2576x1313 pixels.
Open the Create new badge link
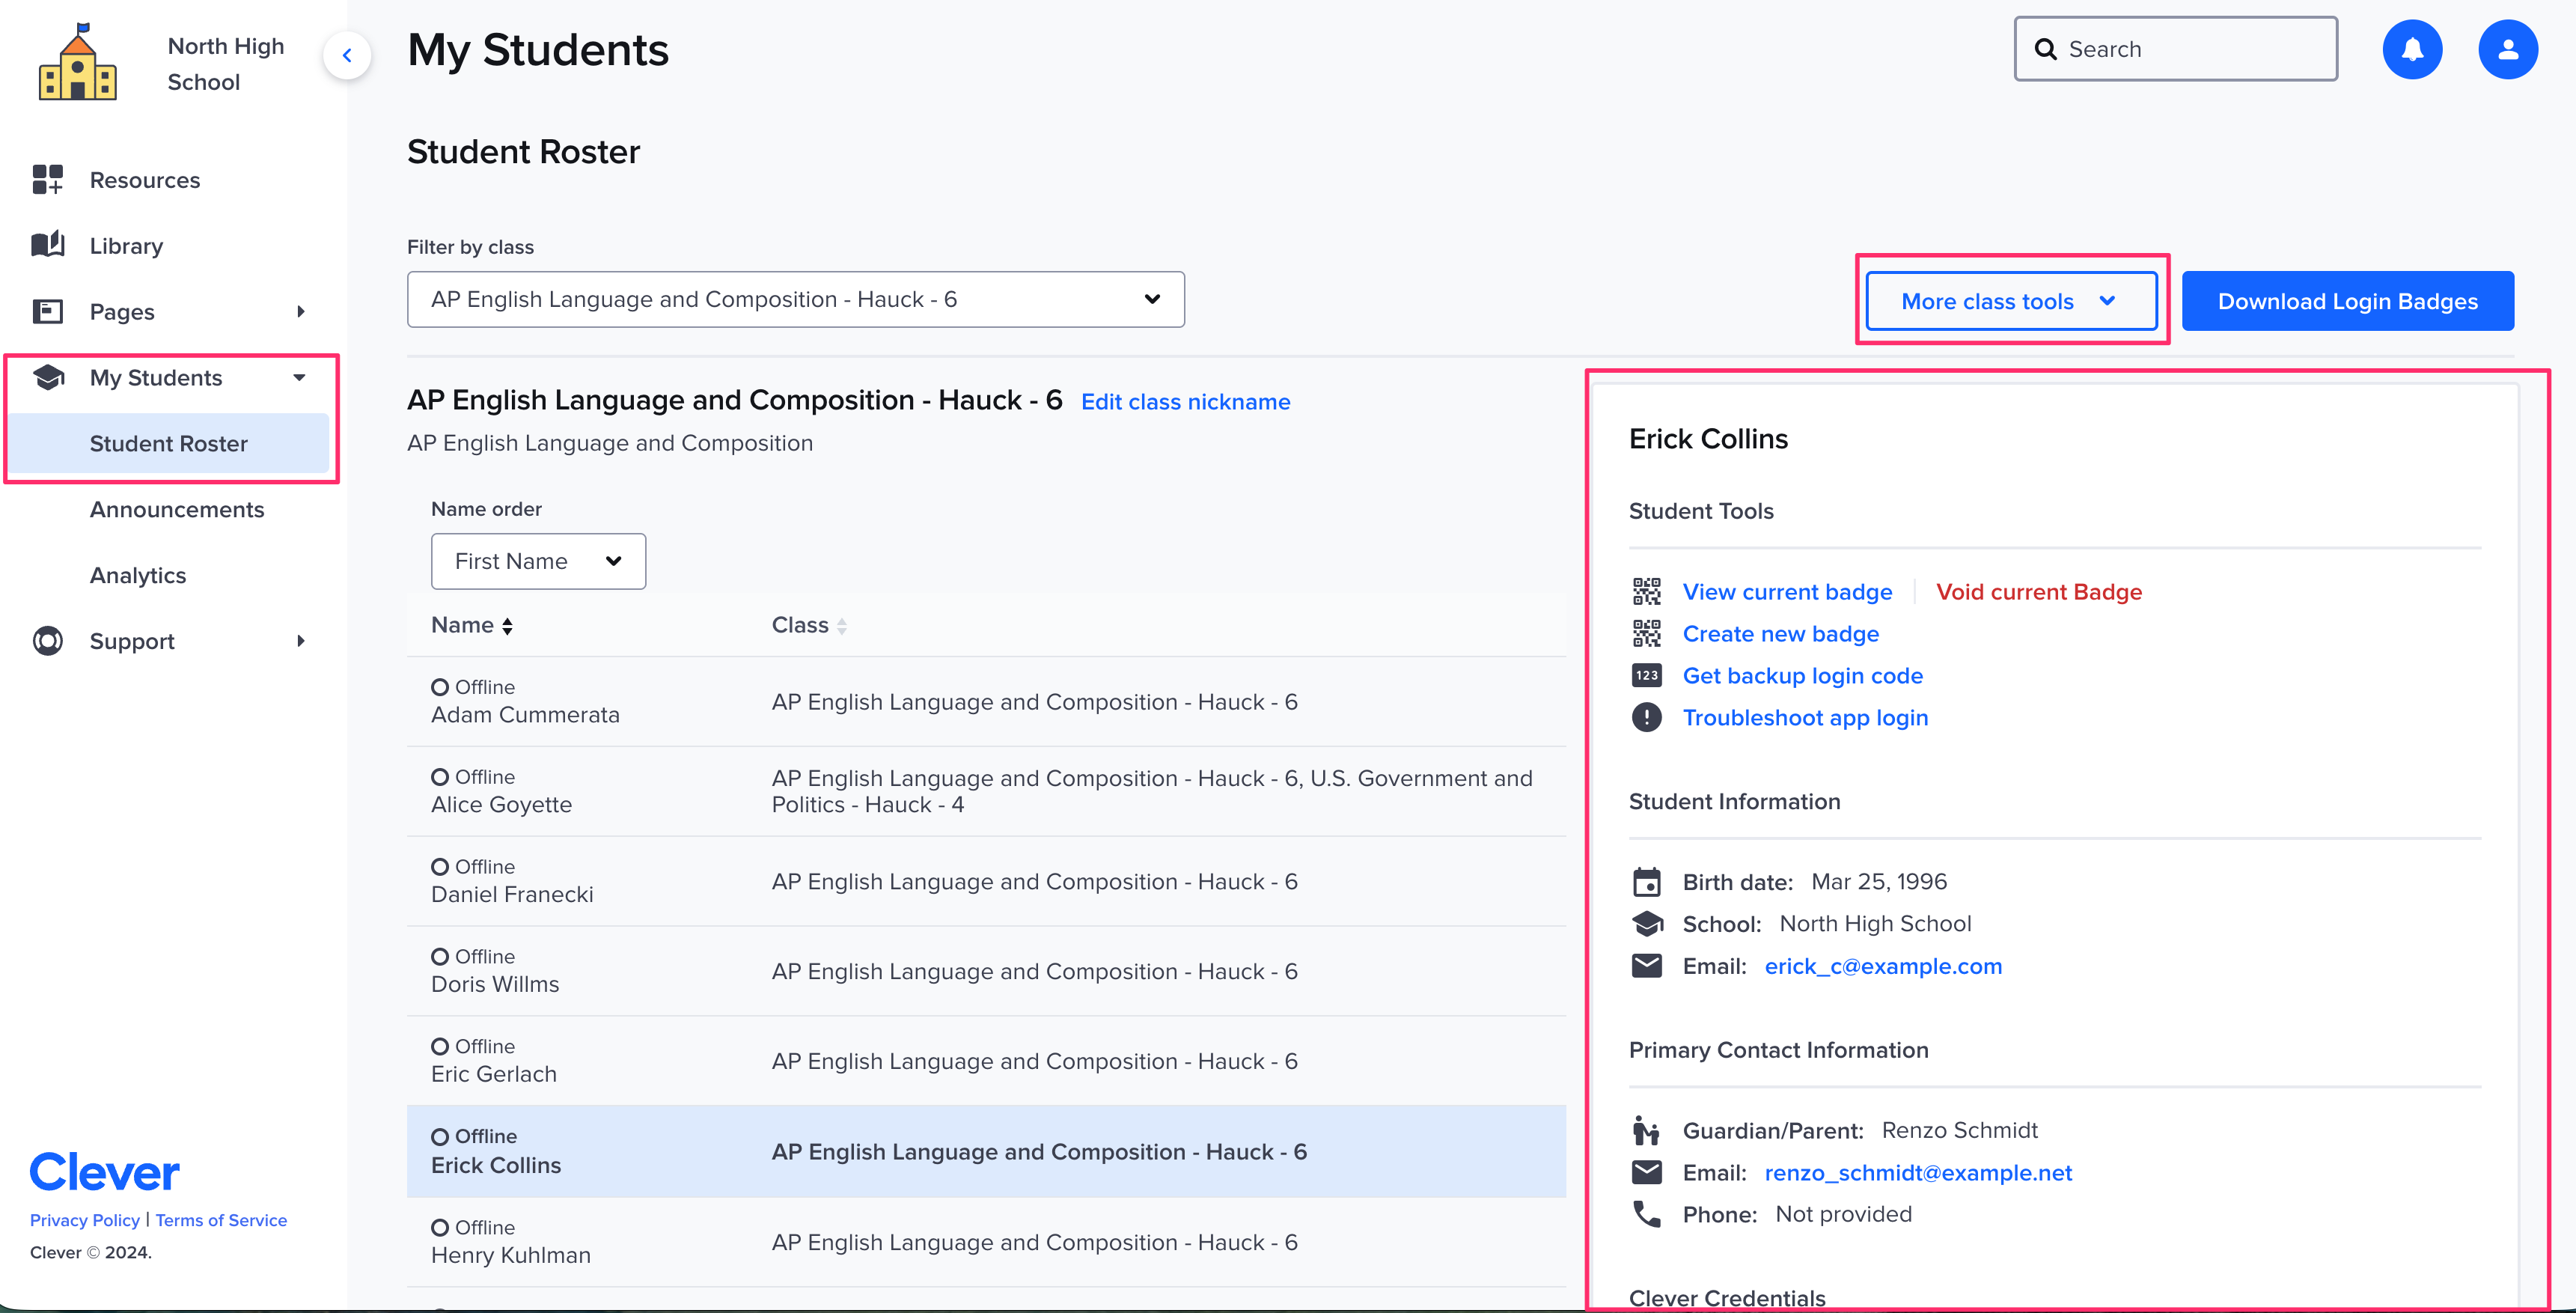click(1780, 634)
